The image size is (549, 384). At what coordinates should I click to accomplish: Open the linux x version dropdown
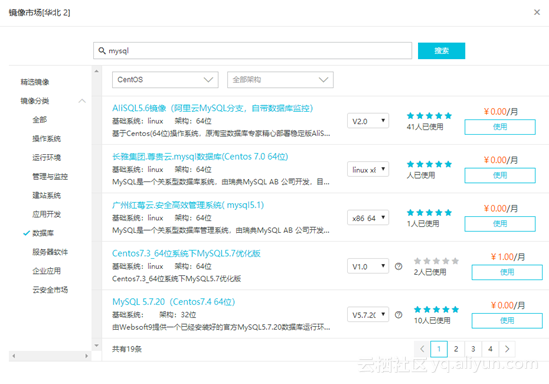coord(368,169)
